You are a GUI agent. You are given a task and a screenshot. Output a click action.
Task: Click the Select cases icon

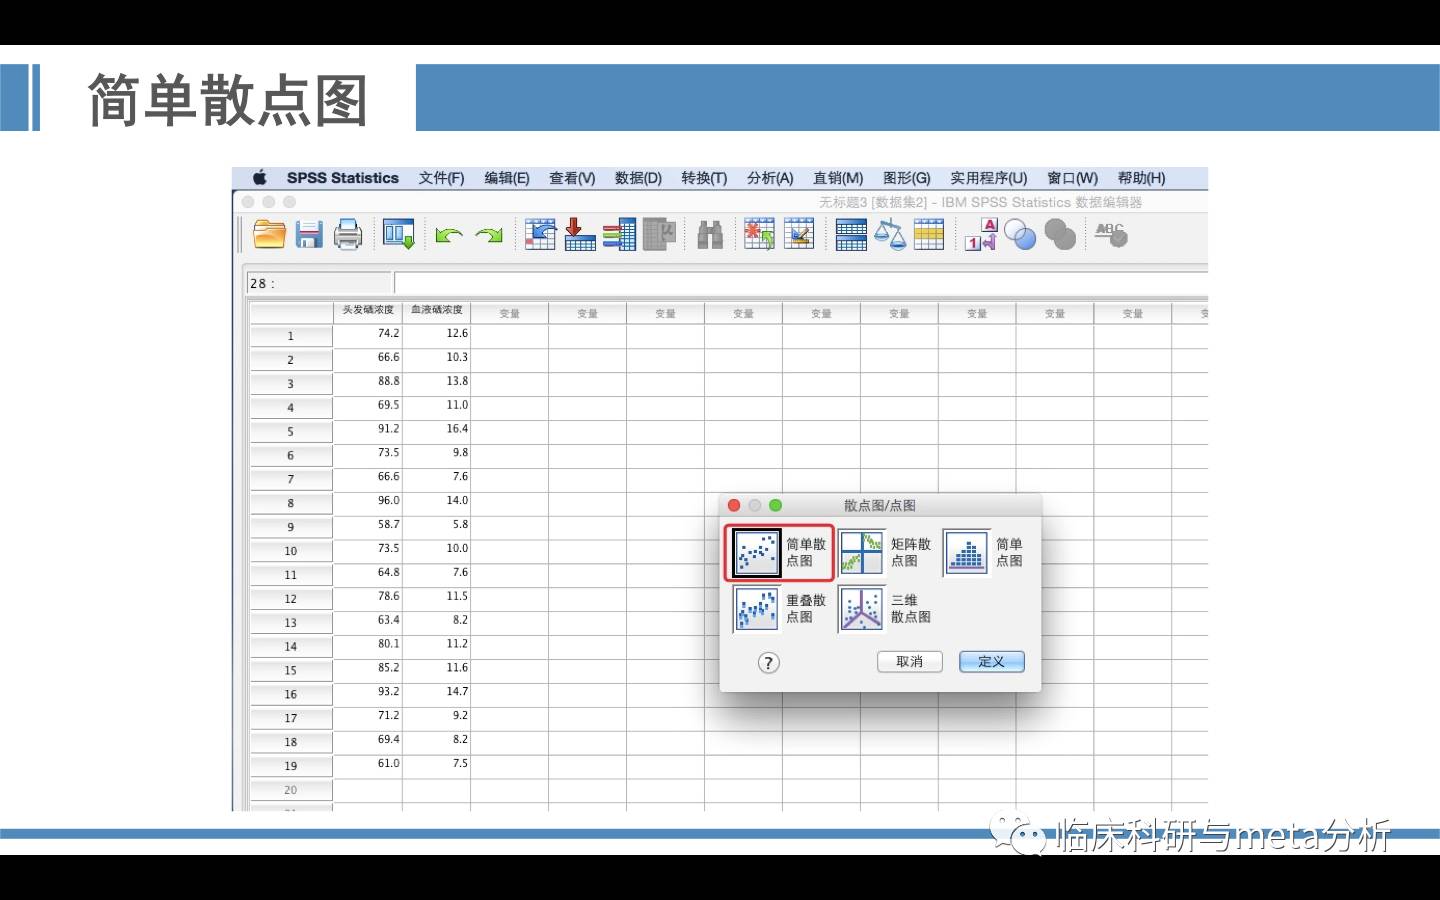929,235
